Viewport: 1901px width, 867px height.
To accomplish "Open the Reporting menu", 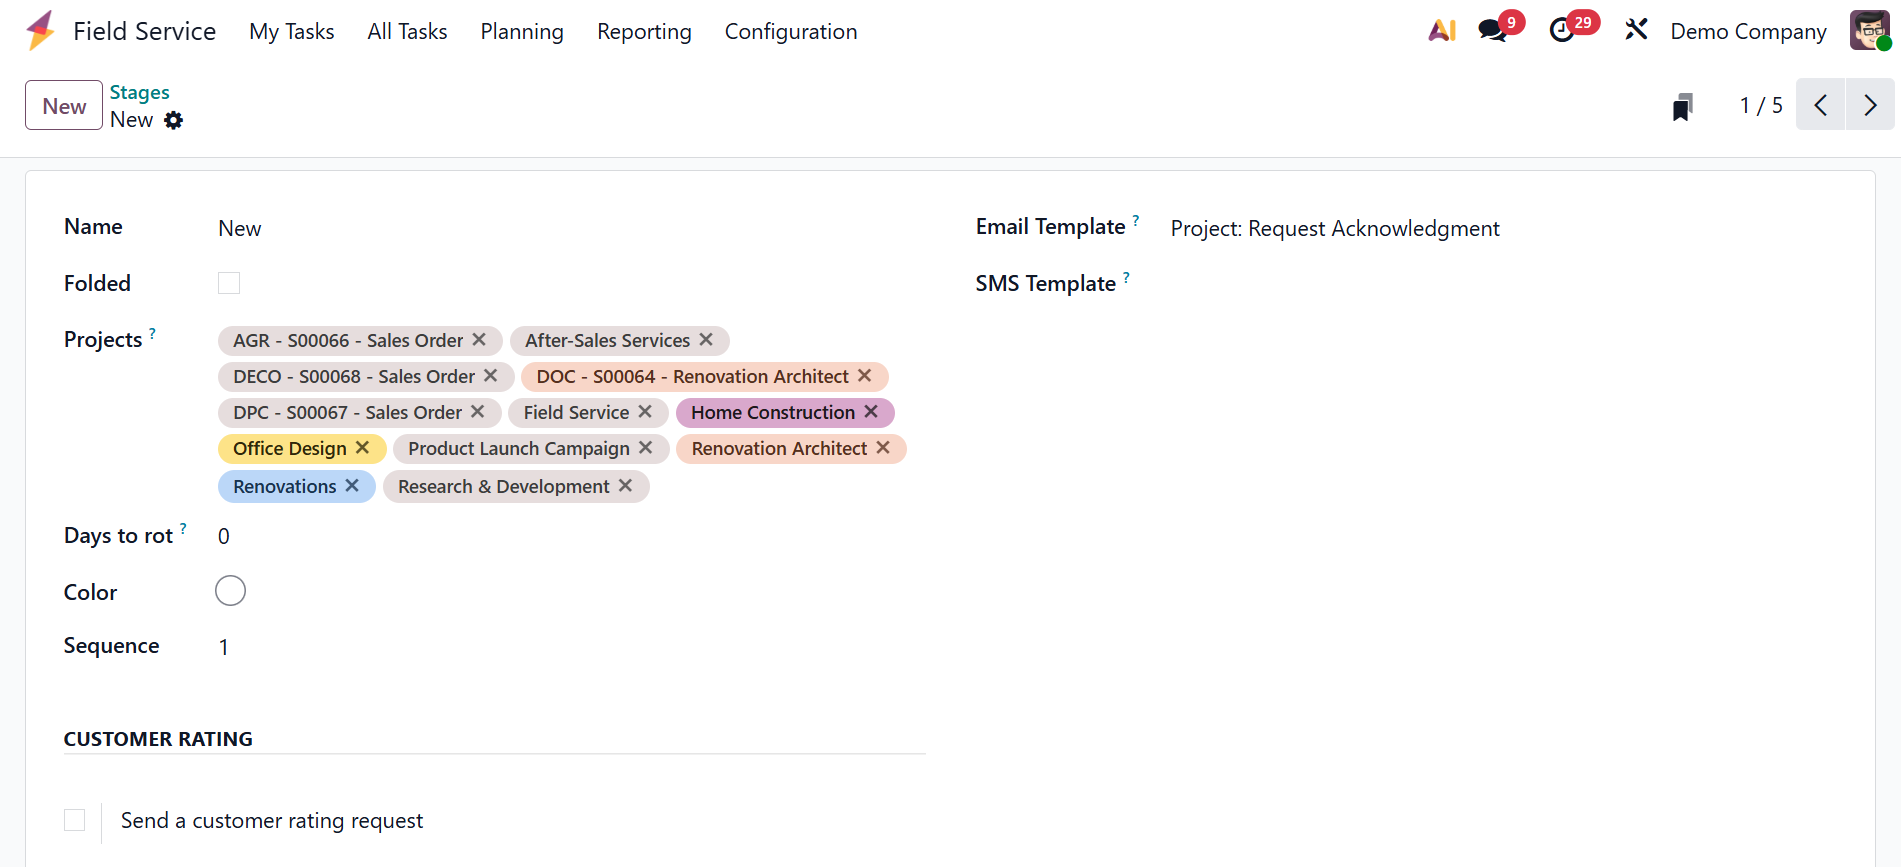I will [644, 32].
